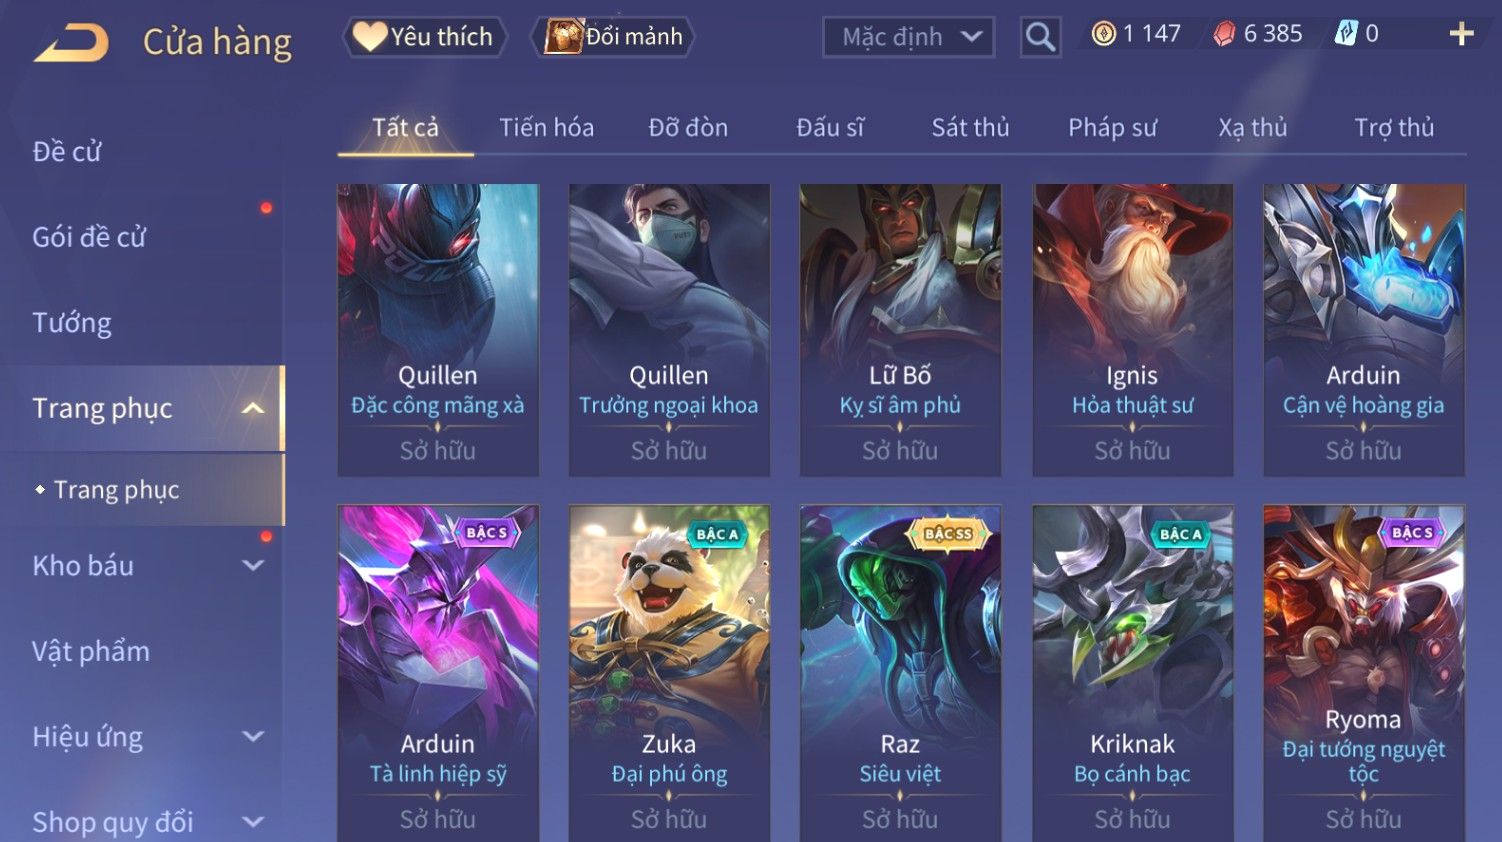The image size is (1502, 842).
Task: Open the Mặc định sort dropdown
Action: [908, 37]
